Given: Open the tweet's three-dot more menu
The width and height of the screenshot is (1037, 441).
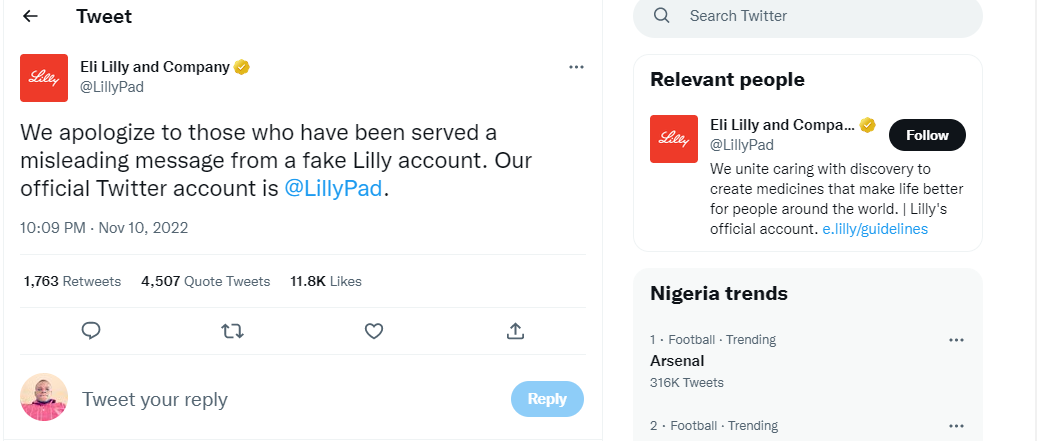Looking at the screenshot, I should [x=576, y=67].
